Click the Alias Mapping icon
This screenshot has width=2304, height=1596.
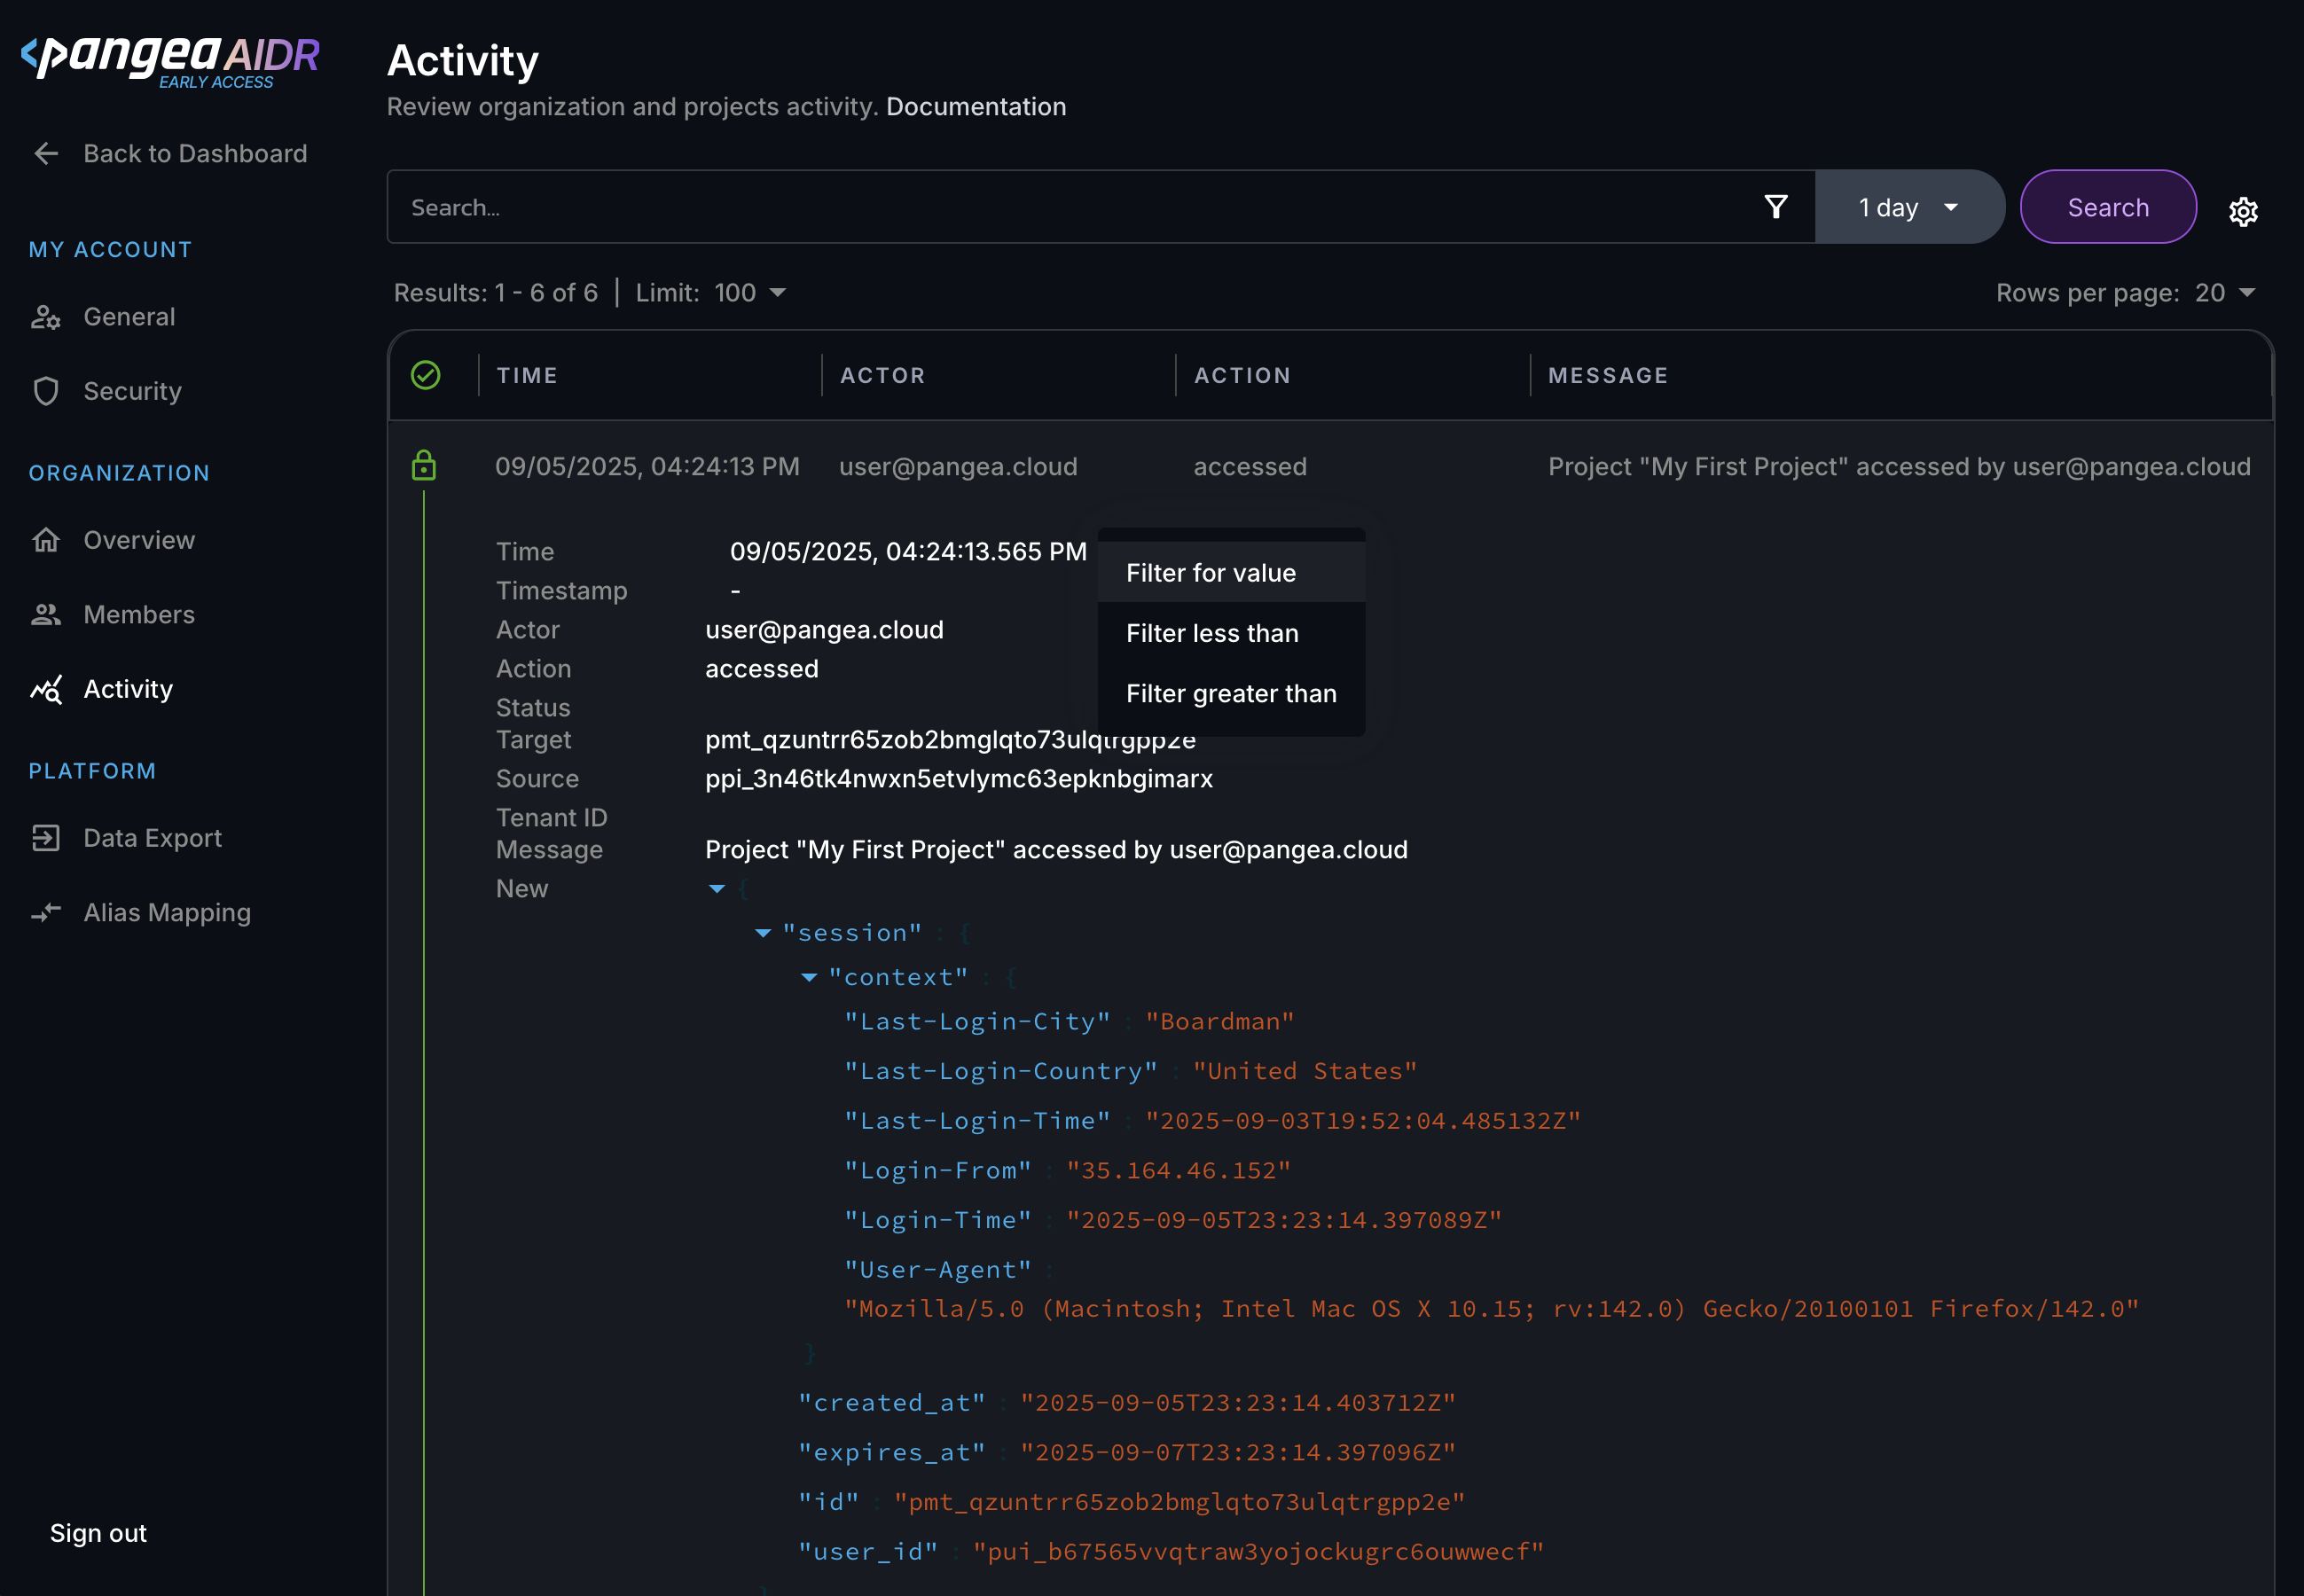46,912
